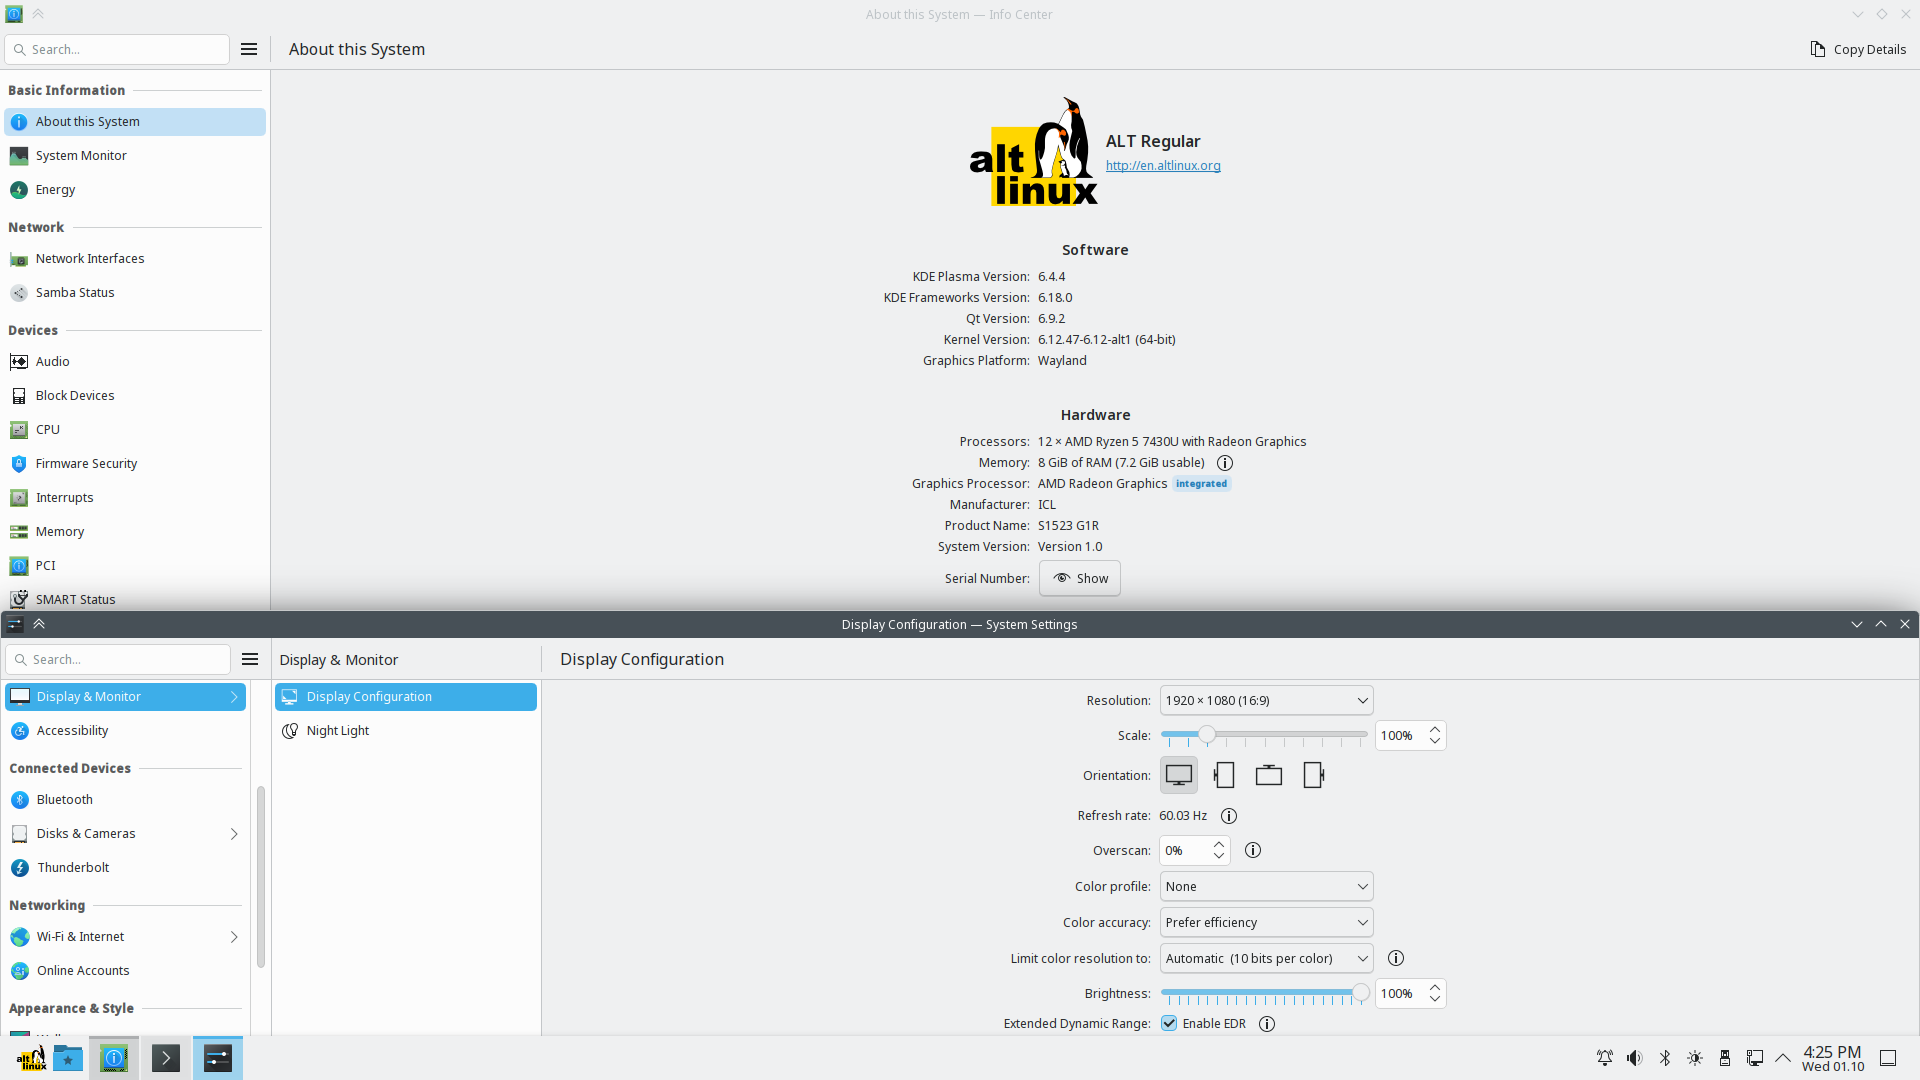Select the landscape orientation toggle

(x=1179, y=775)
